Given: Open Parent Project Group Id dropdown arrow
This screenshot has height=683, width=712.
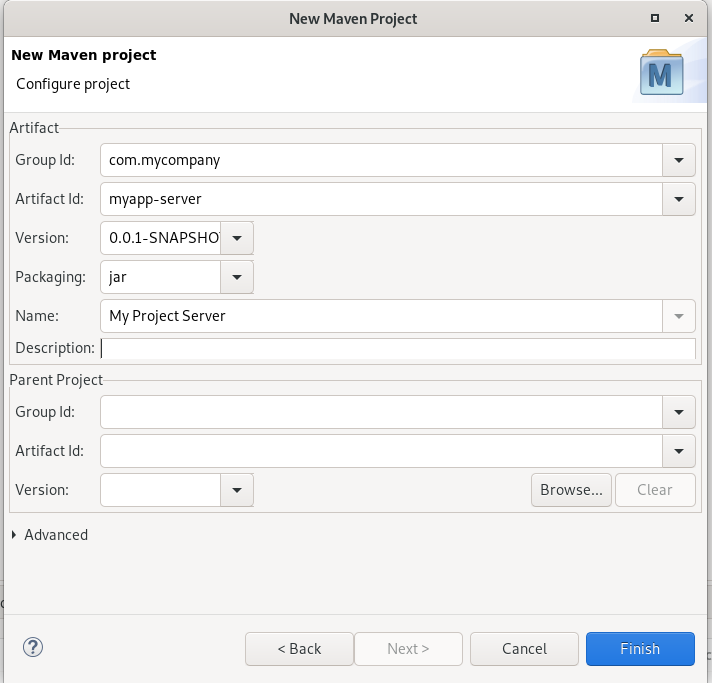Looking at the screenshot, I should click(679, 412).
